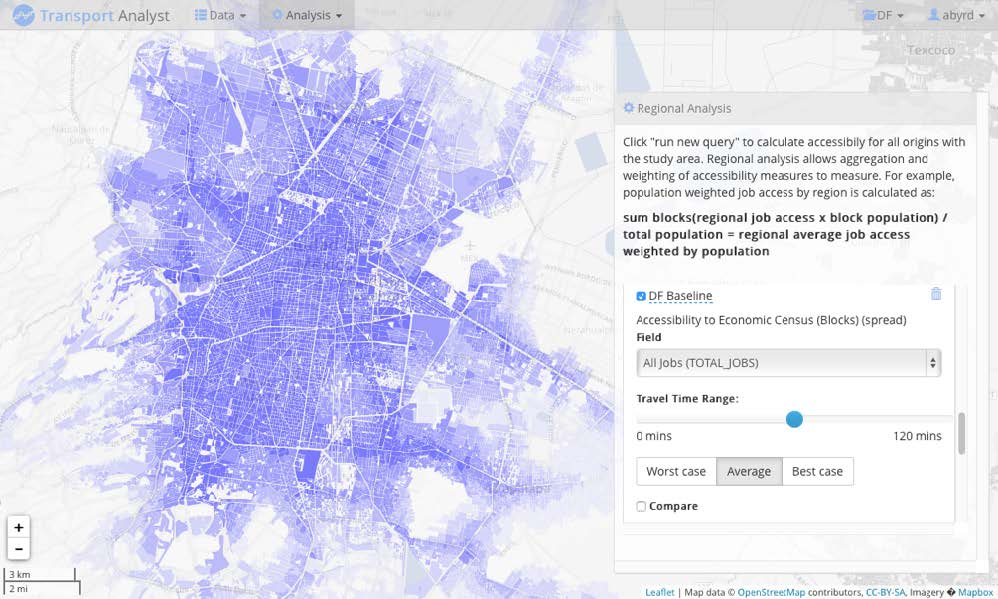Expand the abyrd user dropdown
Viewport: 998px width, 599px height.
[956, 15]
